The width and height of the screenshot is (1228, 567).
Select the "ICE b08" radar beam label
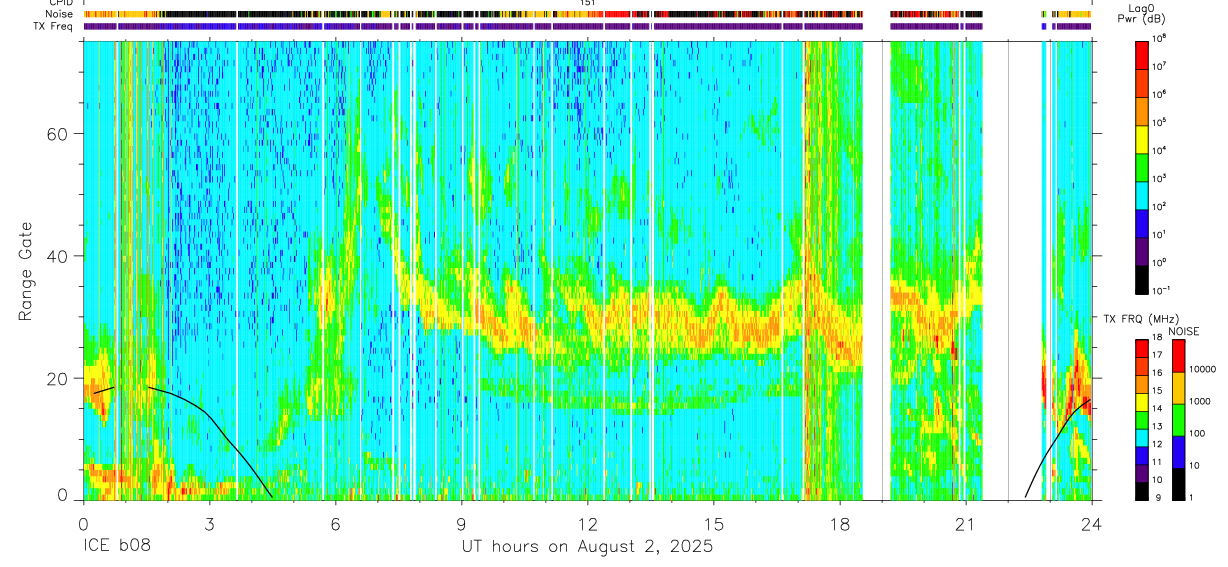coord(115,547)
